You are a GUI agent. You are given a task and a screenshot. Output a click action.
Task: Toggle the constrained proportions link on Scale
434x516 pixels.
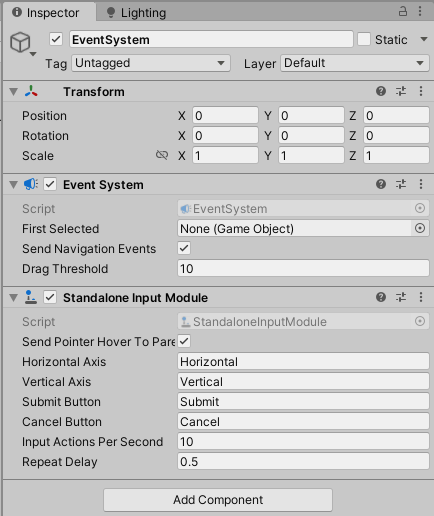(x=162, y=155)
